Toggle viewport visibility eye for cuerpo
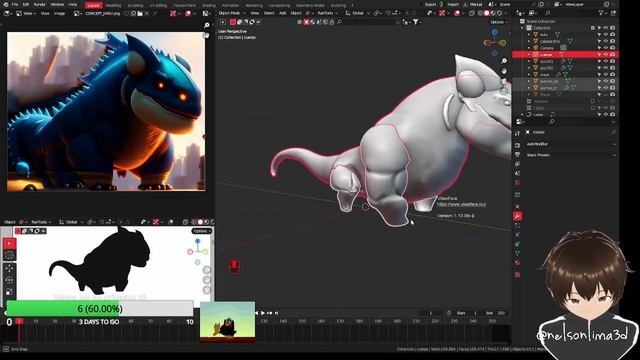This screenshot has width=640, height=360. 606,54
